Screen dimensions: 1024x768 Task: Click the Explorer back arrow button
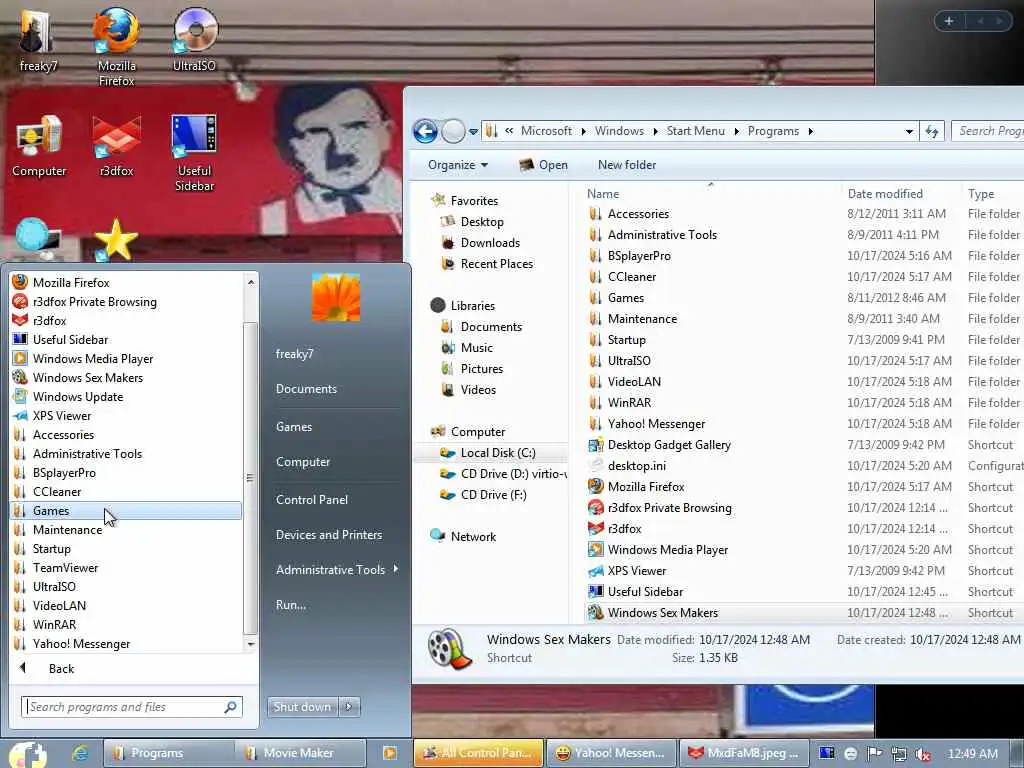pos(425,131)
